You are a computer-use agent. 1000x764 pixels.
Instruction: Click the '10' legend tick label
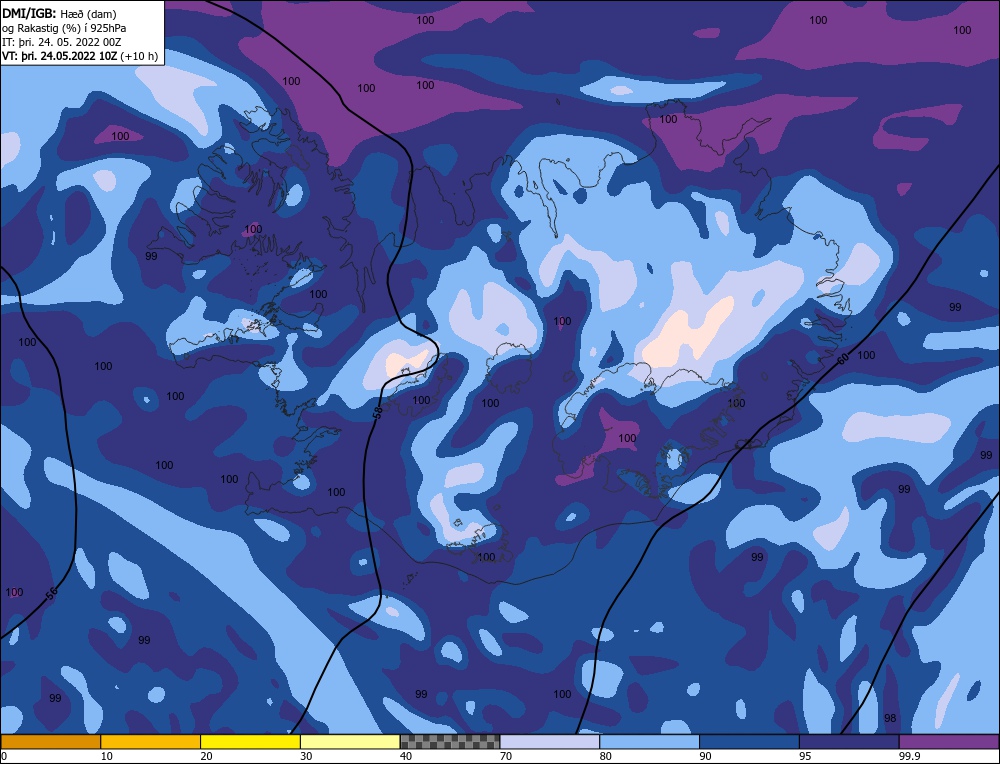(x=107, y=756)
